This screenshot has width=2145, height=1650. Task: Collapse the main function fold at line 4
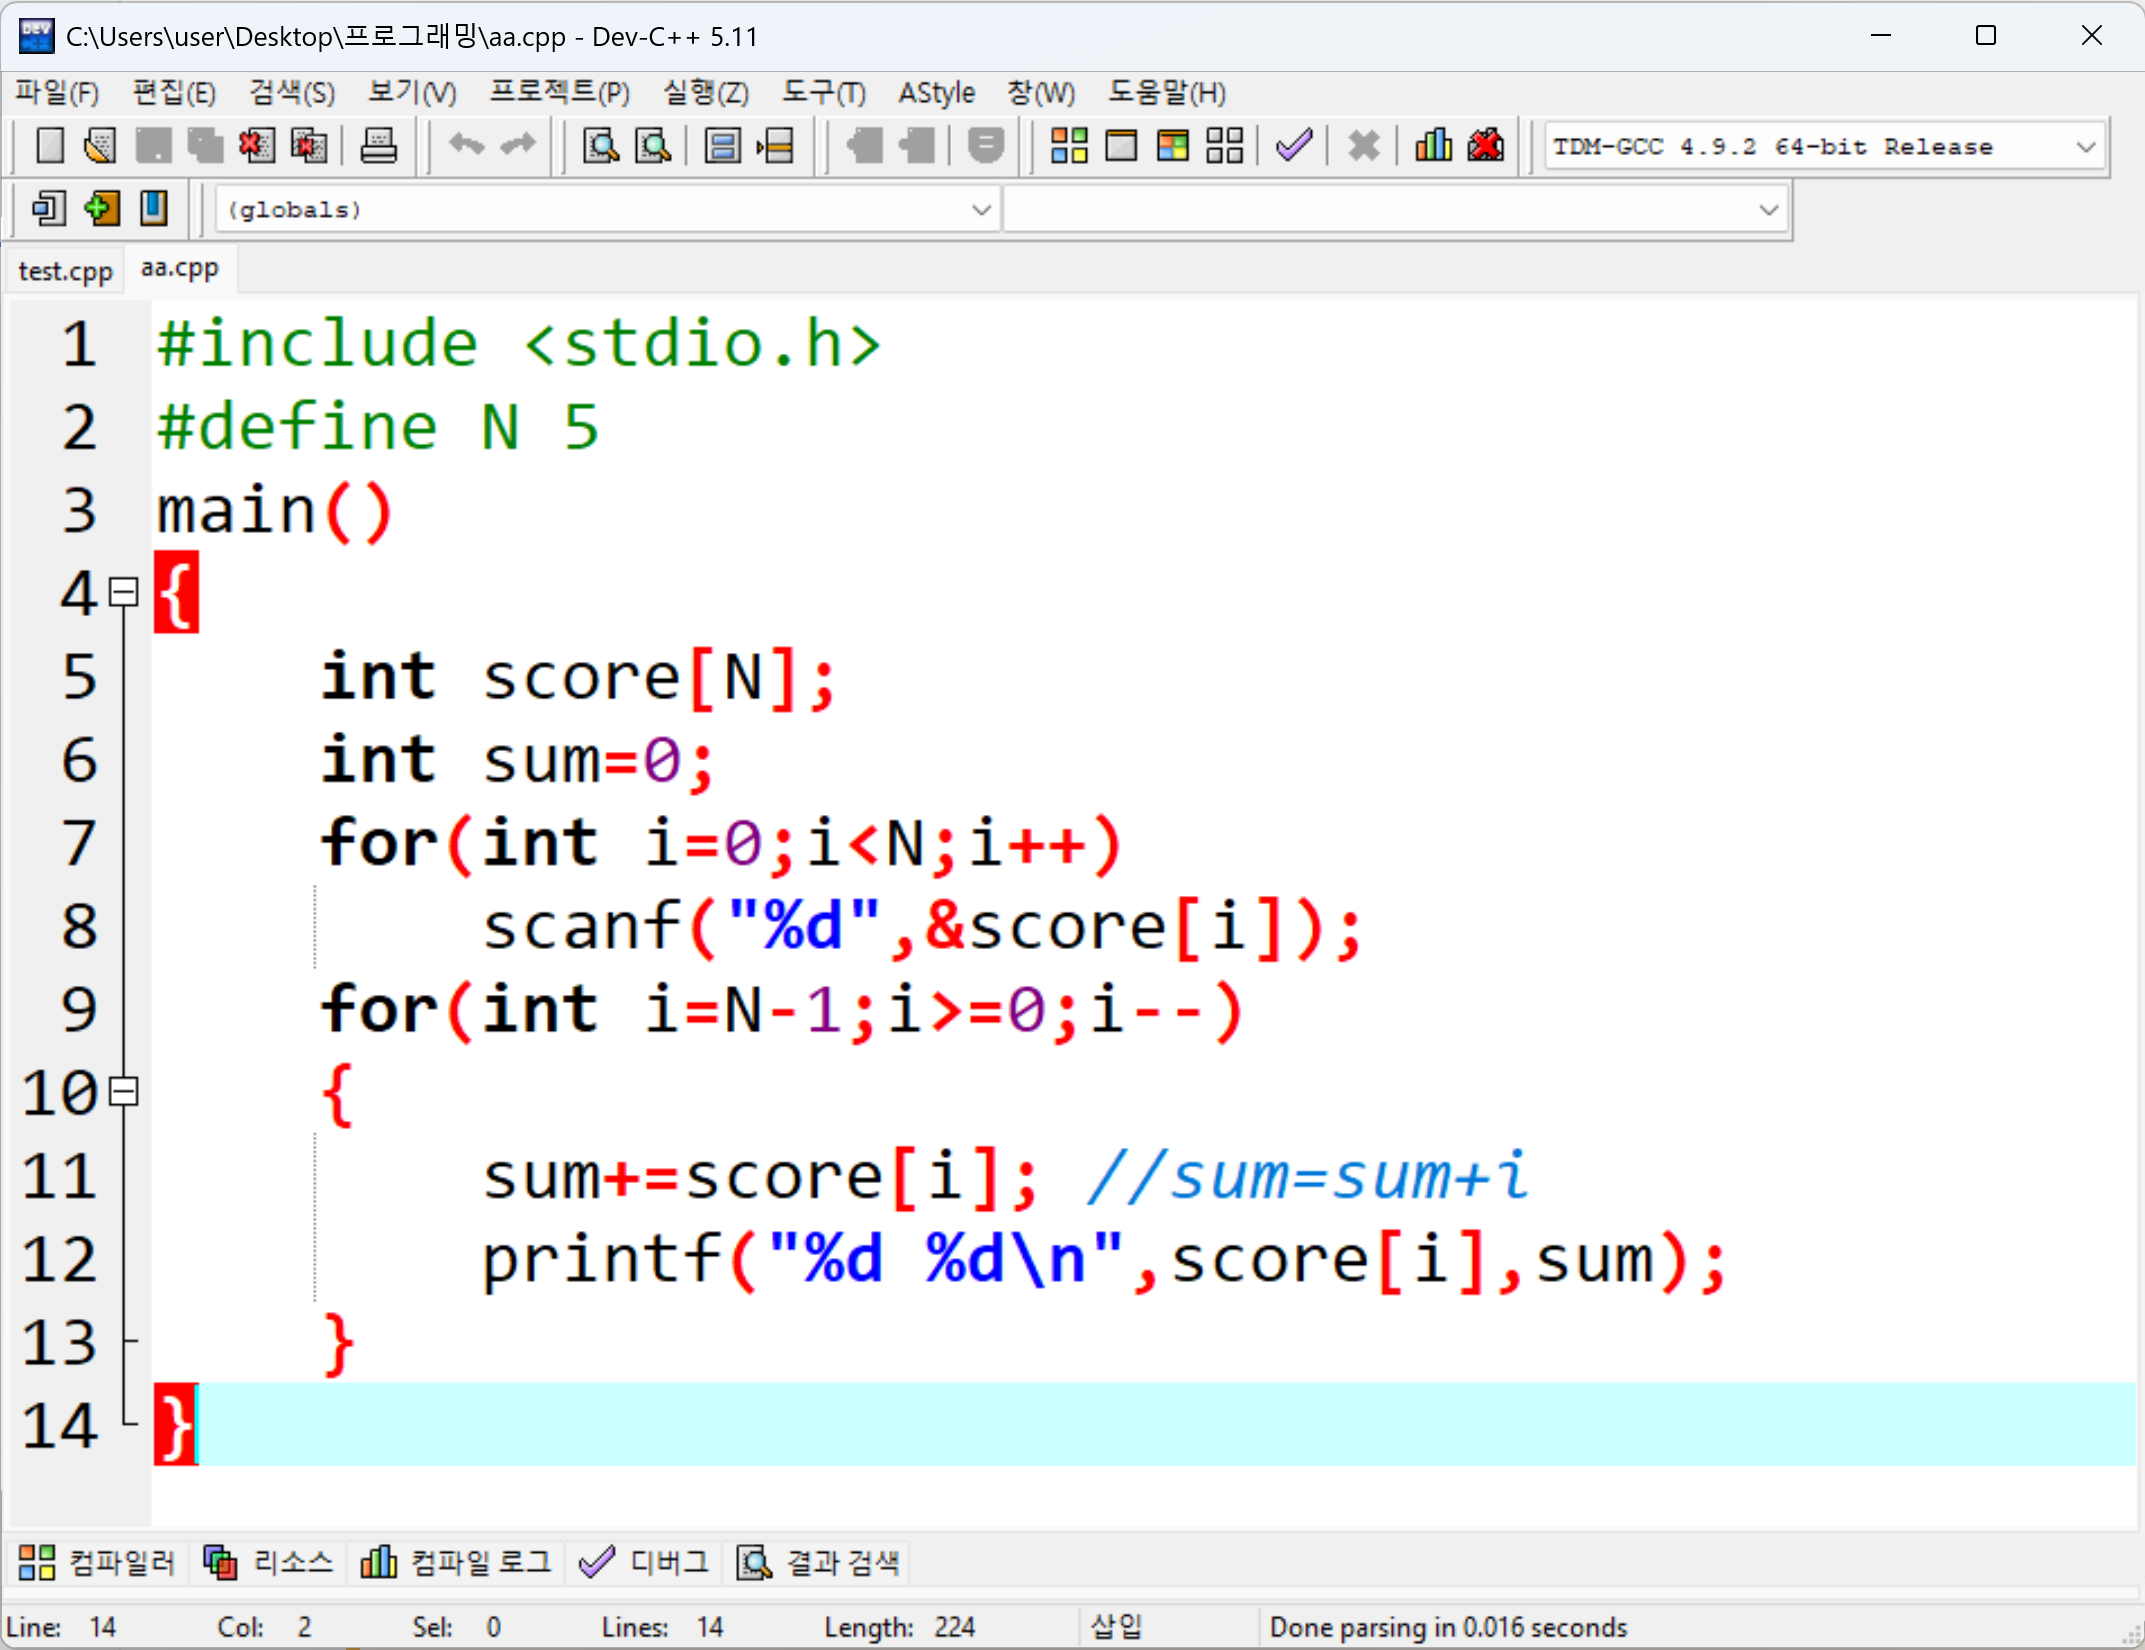pos(123,592)
